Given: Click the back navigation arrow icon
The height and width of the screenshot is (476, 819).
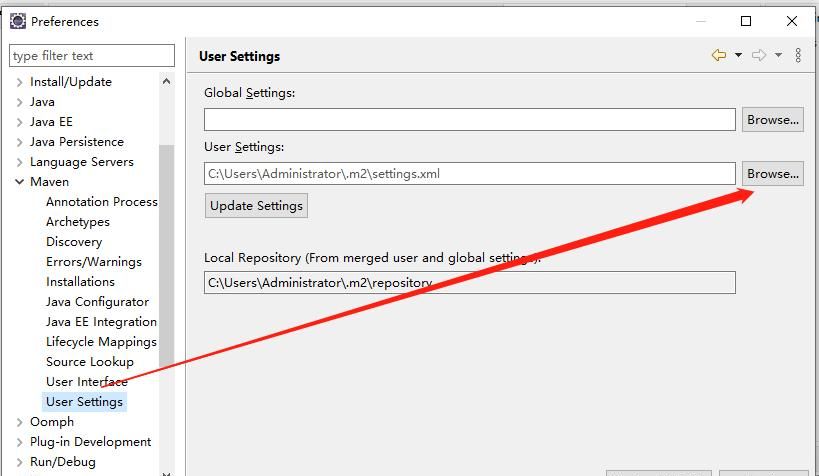Looking at the screenshot, I should (x=718, y=56).
